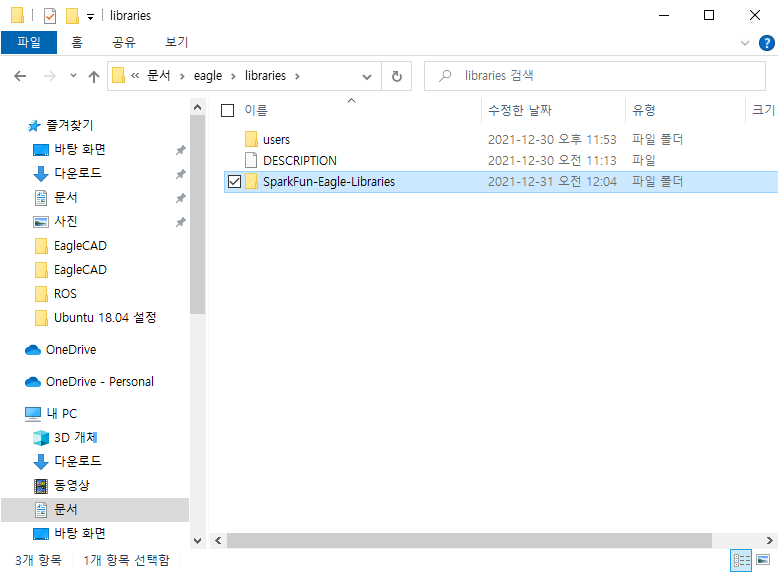Open 사진 in quick access

[66, 221]
